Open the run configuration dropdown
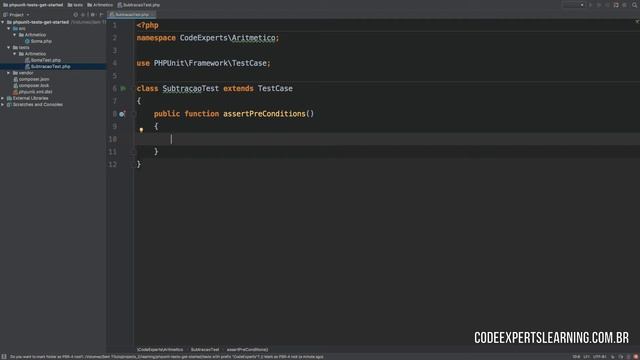 (x=573, y=5)
